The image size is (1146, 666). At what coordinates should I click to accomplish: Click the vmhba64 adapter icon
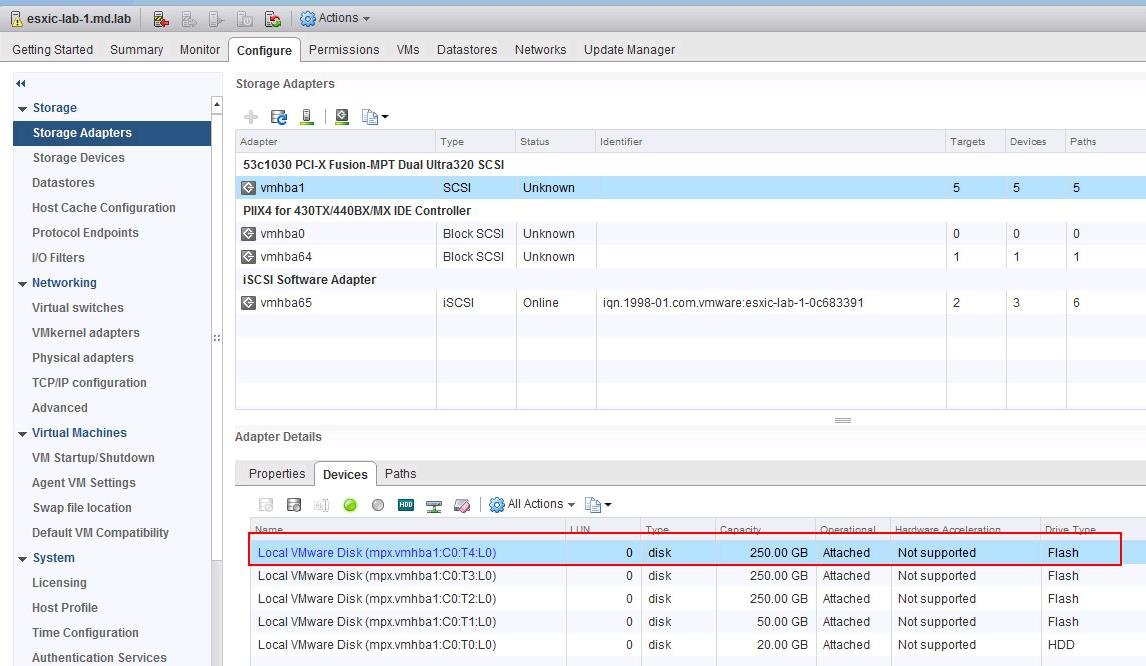coord(248,257)
